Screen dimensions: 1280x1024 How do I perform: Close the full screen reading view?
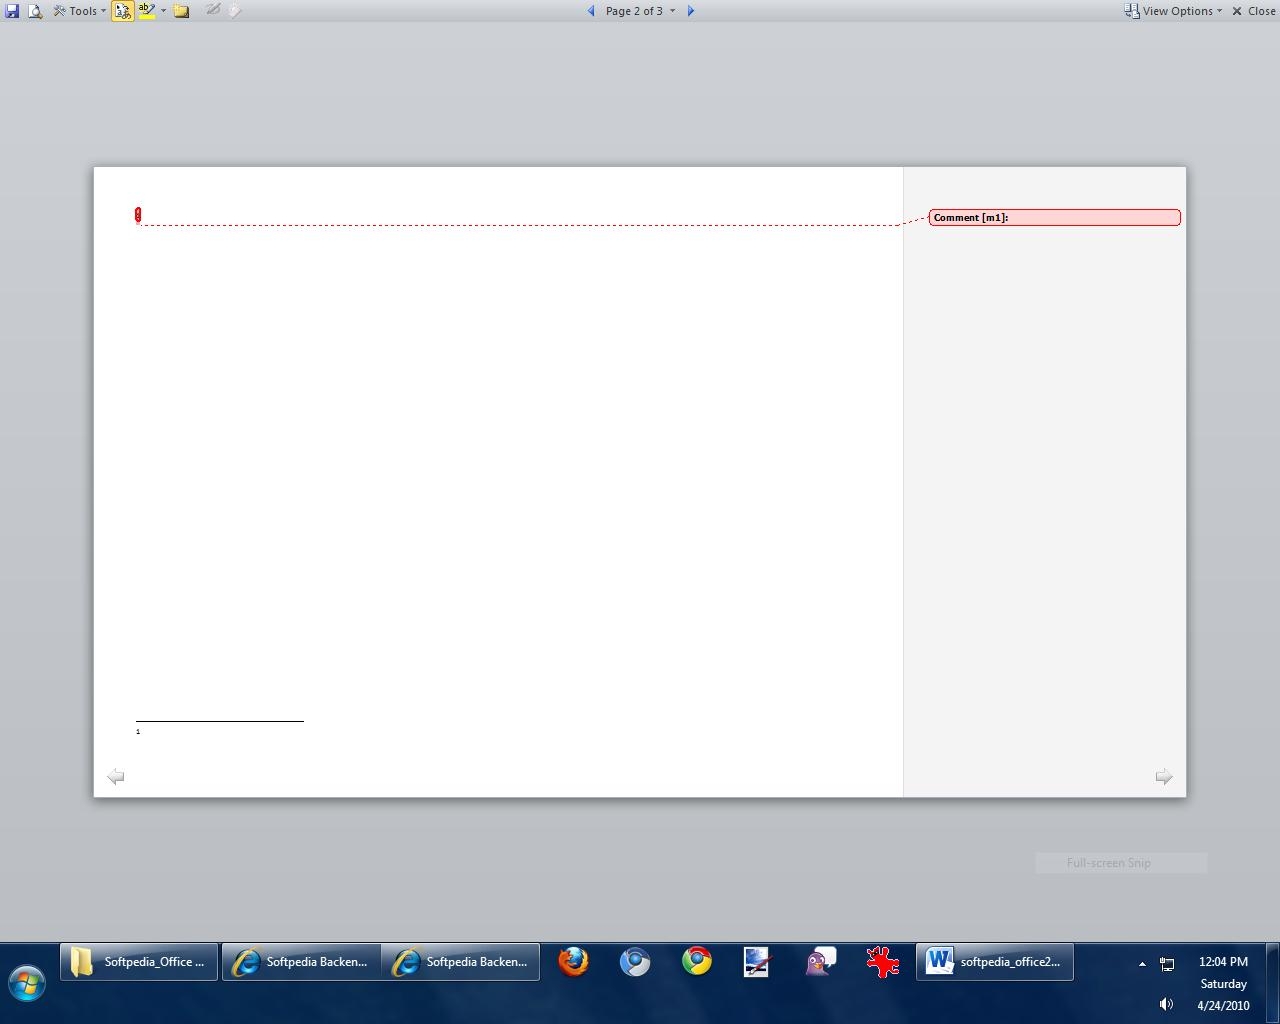1253,11
